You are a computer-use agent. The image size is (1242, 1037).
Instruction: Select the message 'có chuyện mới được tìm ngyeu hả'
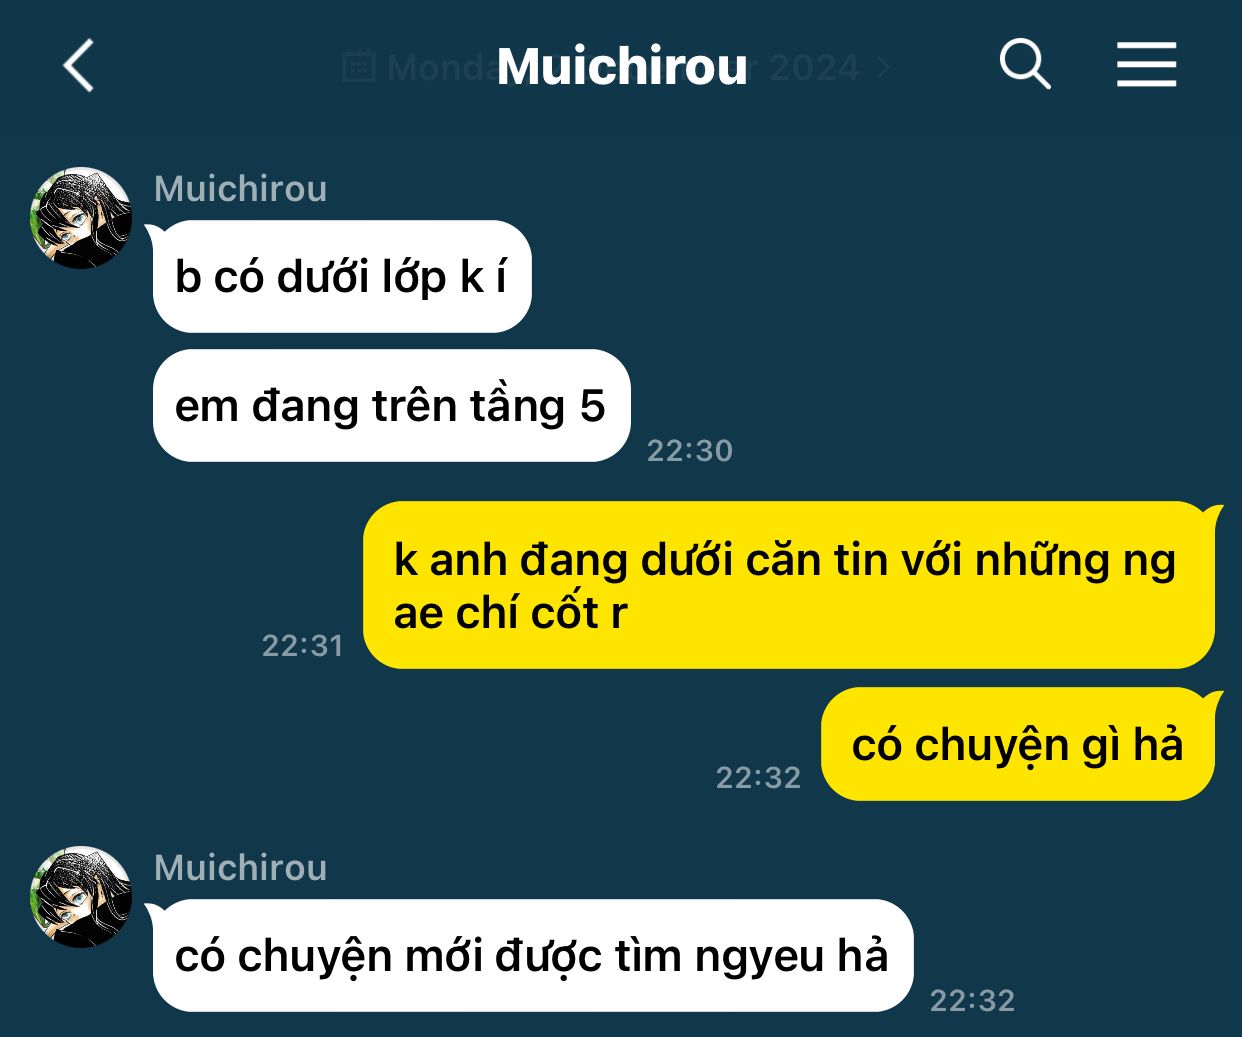[x=533, y=955]
